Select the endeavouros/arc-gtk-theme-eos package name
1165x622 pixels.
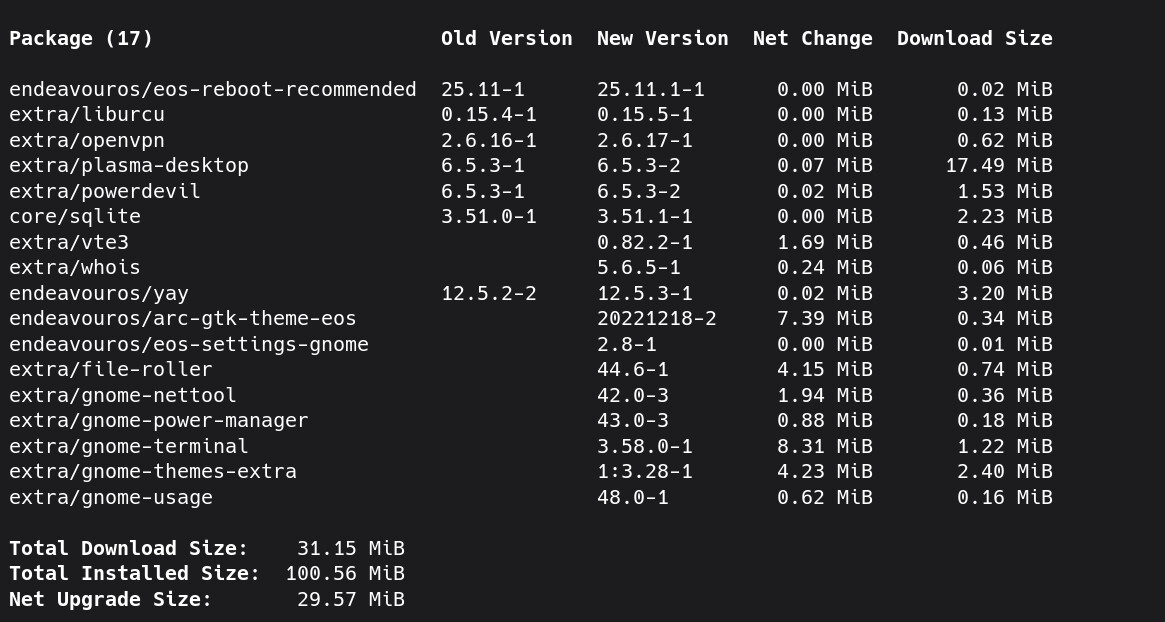(x=183, y=319)
